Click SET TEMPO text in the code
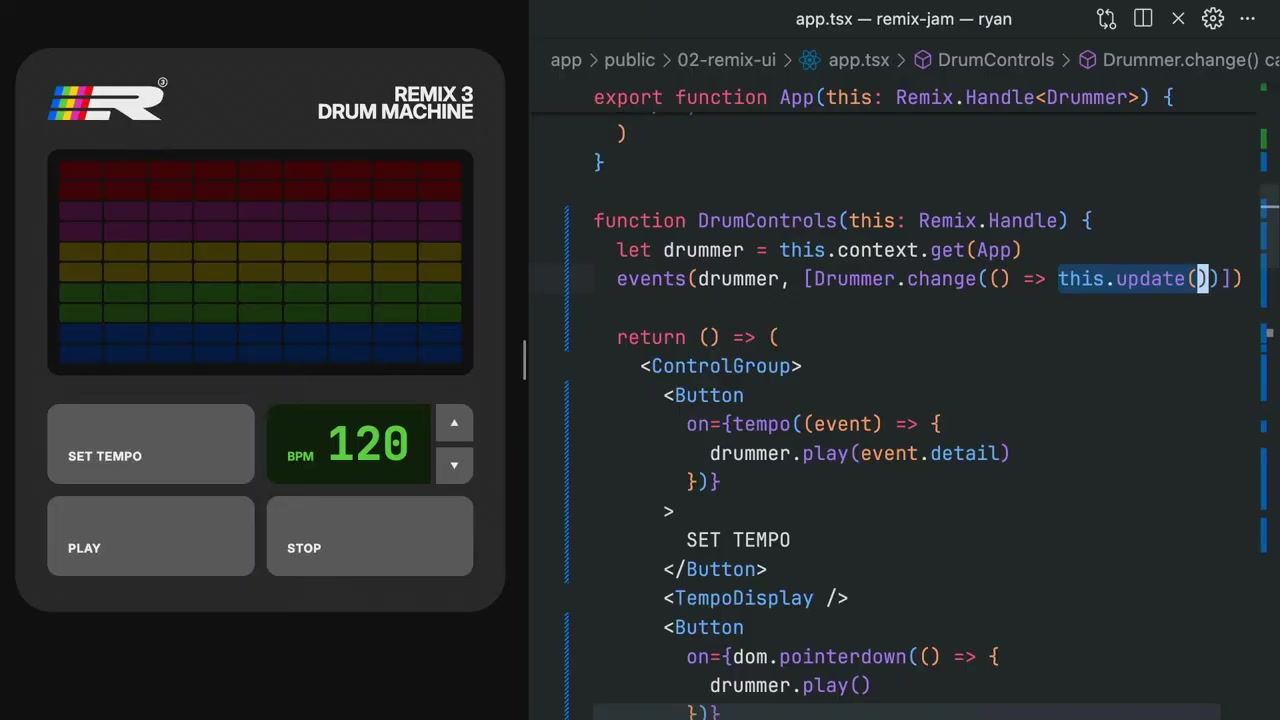 pyautogui.click(x=738, y=540)
